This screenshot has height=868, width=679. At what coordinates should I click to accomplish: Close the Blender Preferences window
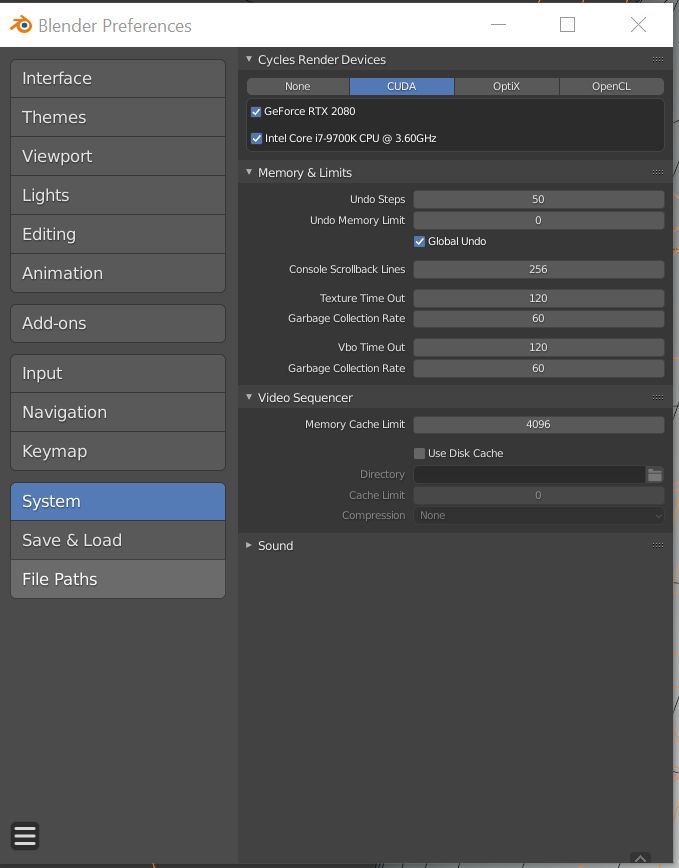tap(638, 25)
